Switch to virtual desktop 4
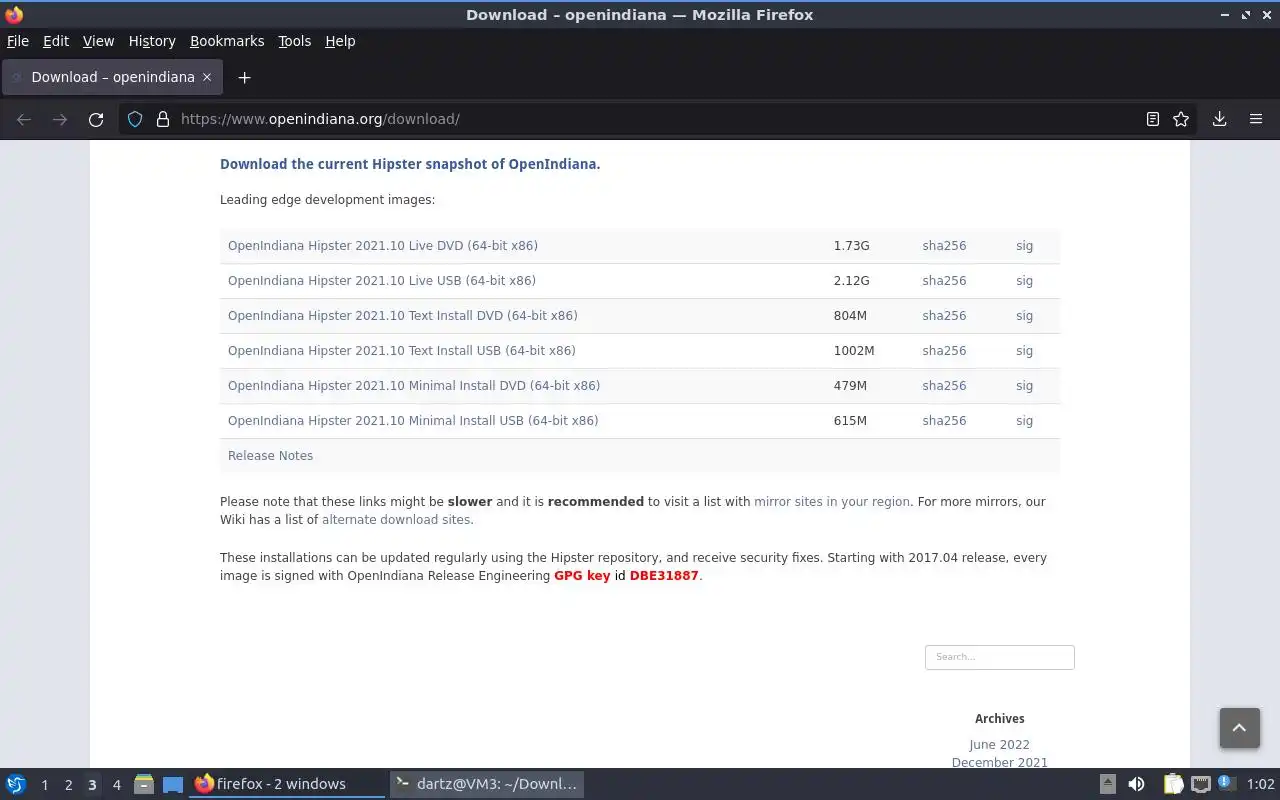The height and width of the screenshot is (800, 1280). 116,785
